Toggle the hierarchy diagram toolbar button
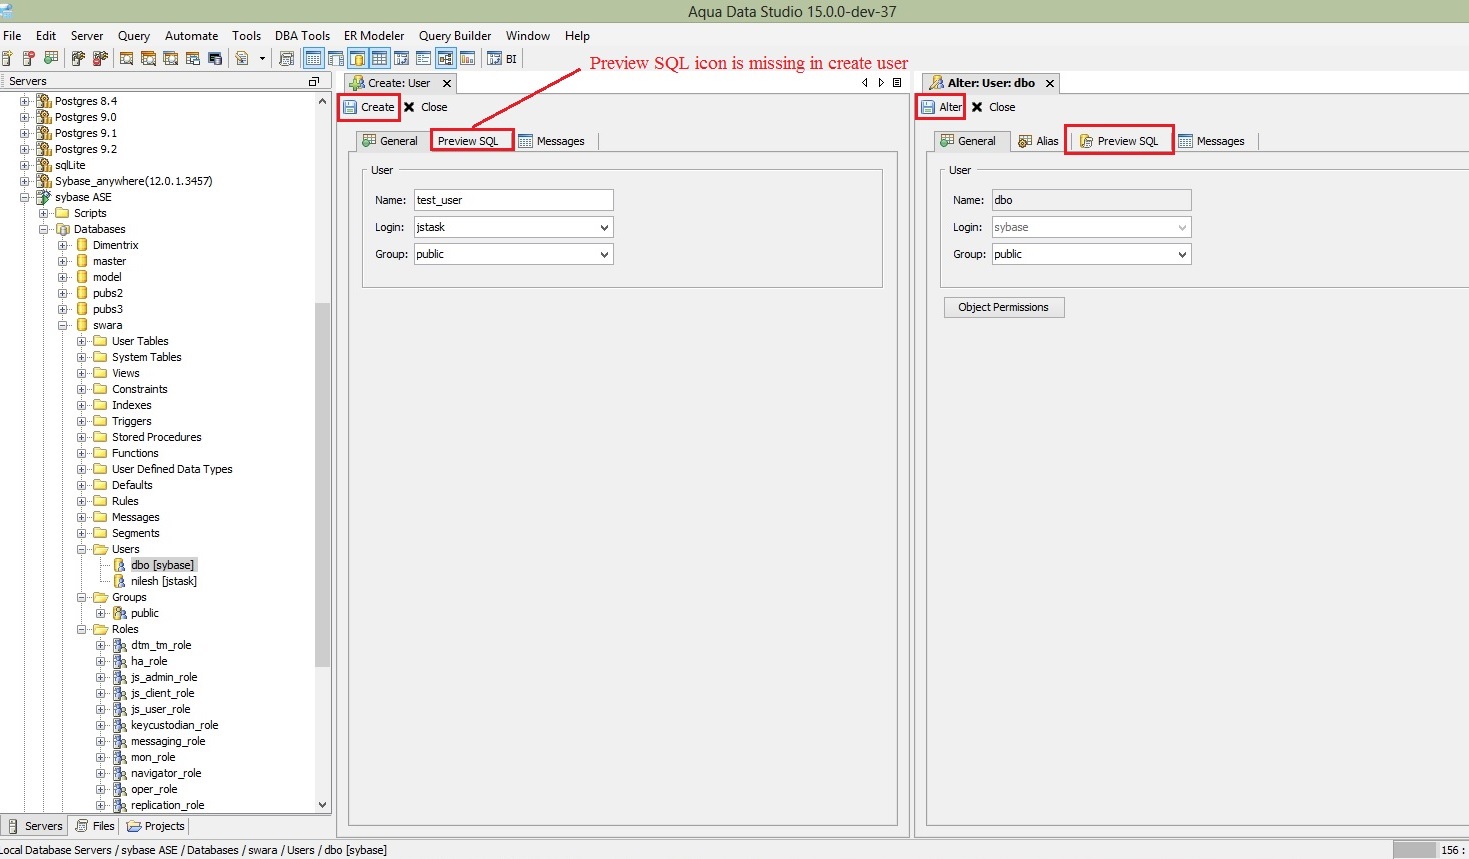 pyautogui.click(x=445, y=59)
